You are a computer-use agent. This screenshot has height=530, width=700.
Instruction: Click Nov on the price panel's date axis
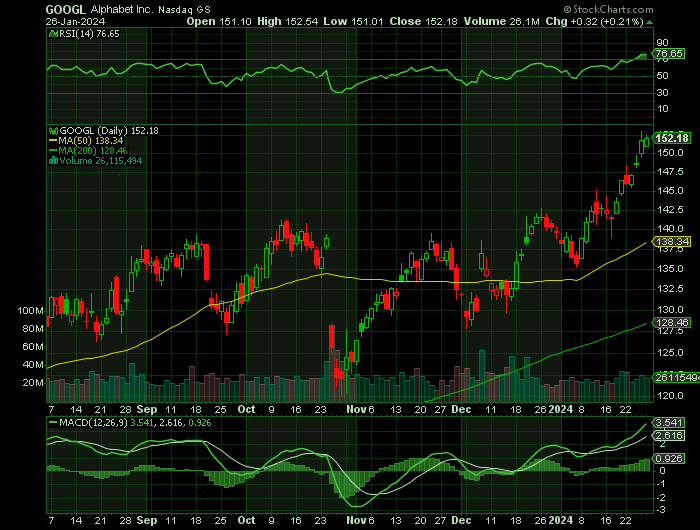356,409
